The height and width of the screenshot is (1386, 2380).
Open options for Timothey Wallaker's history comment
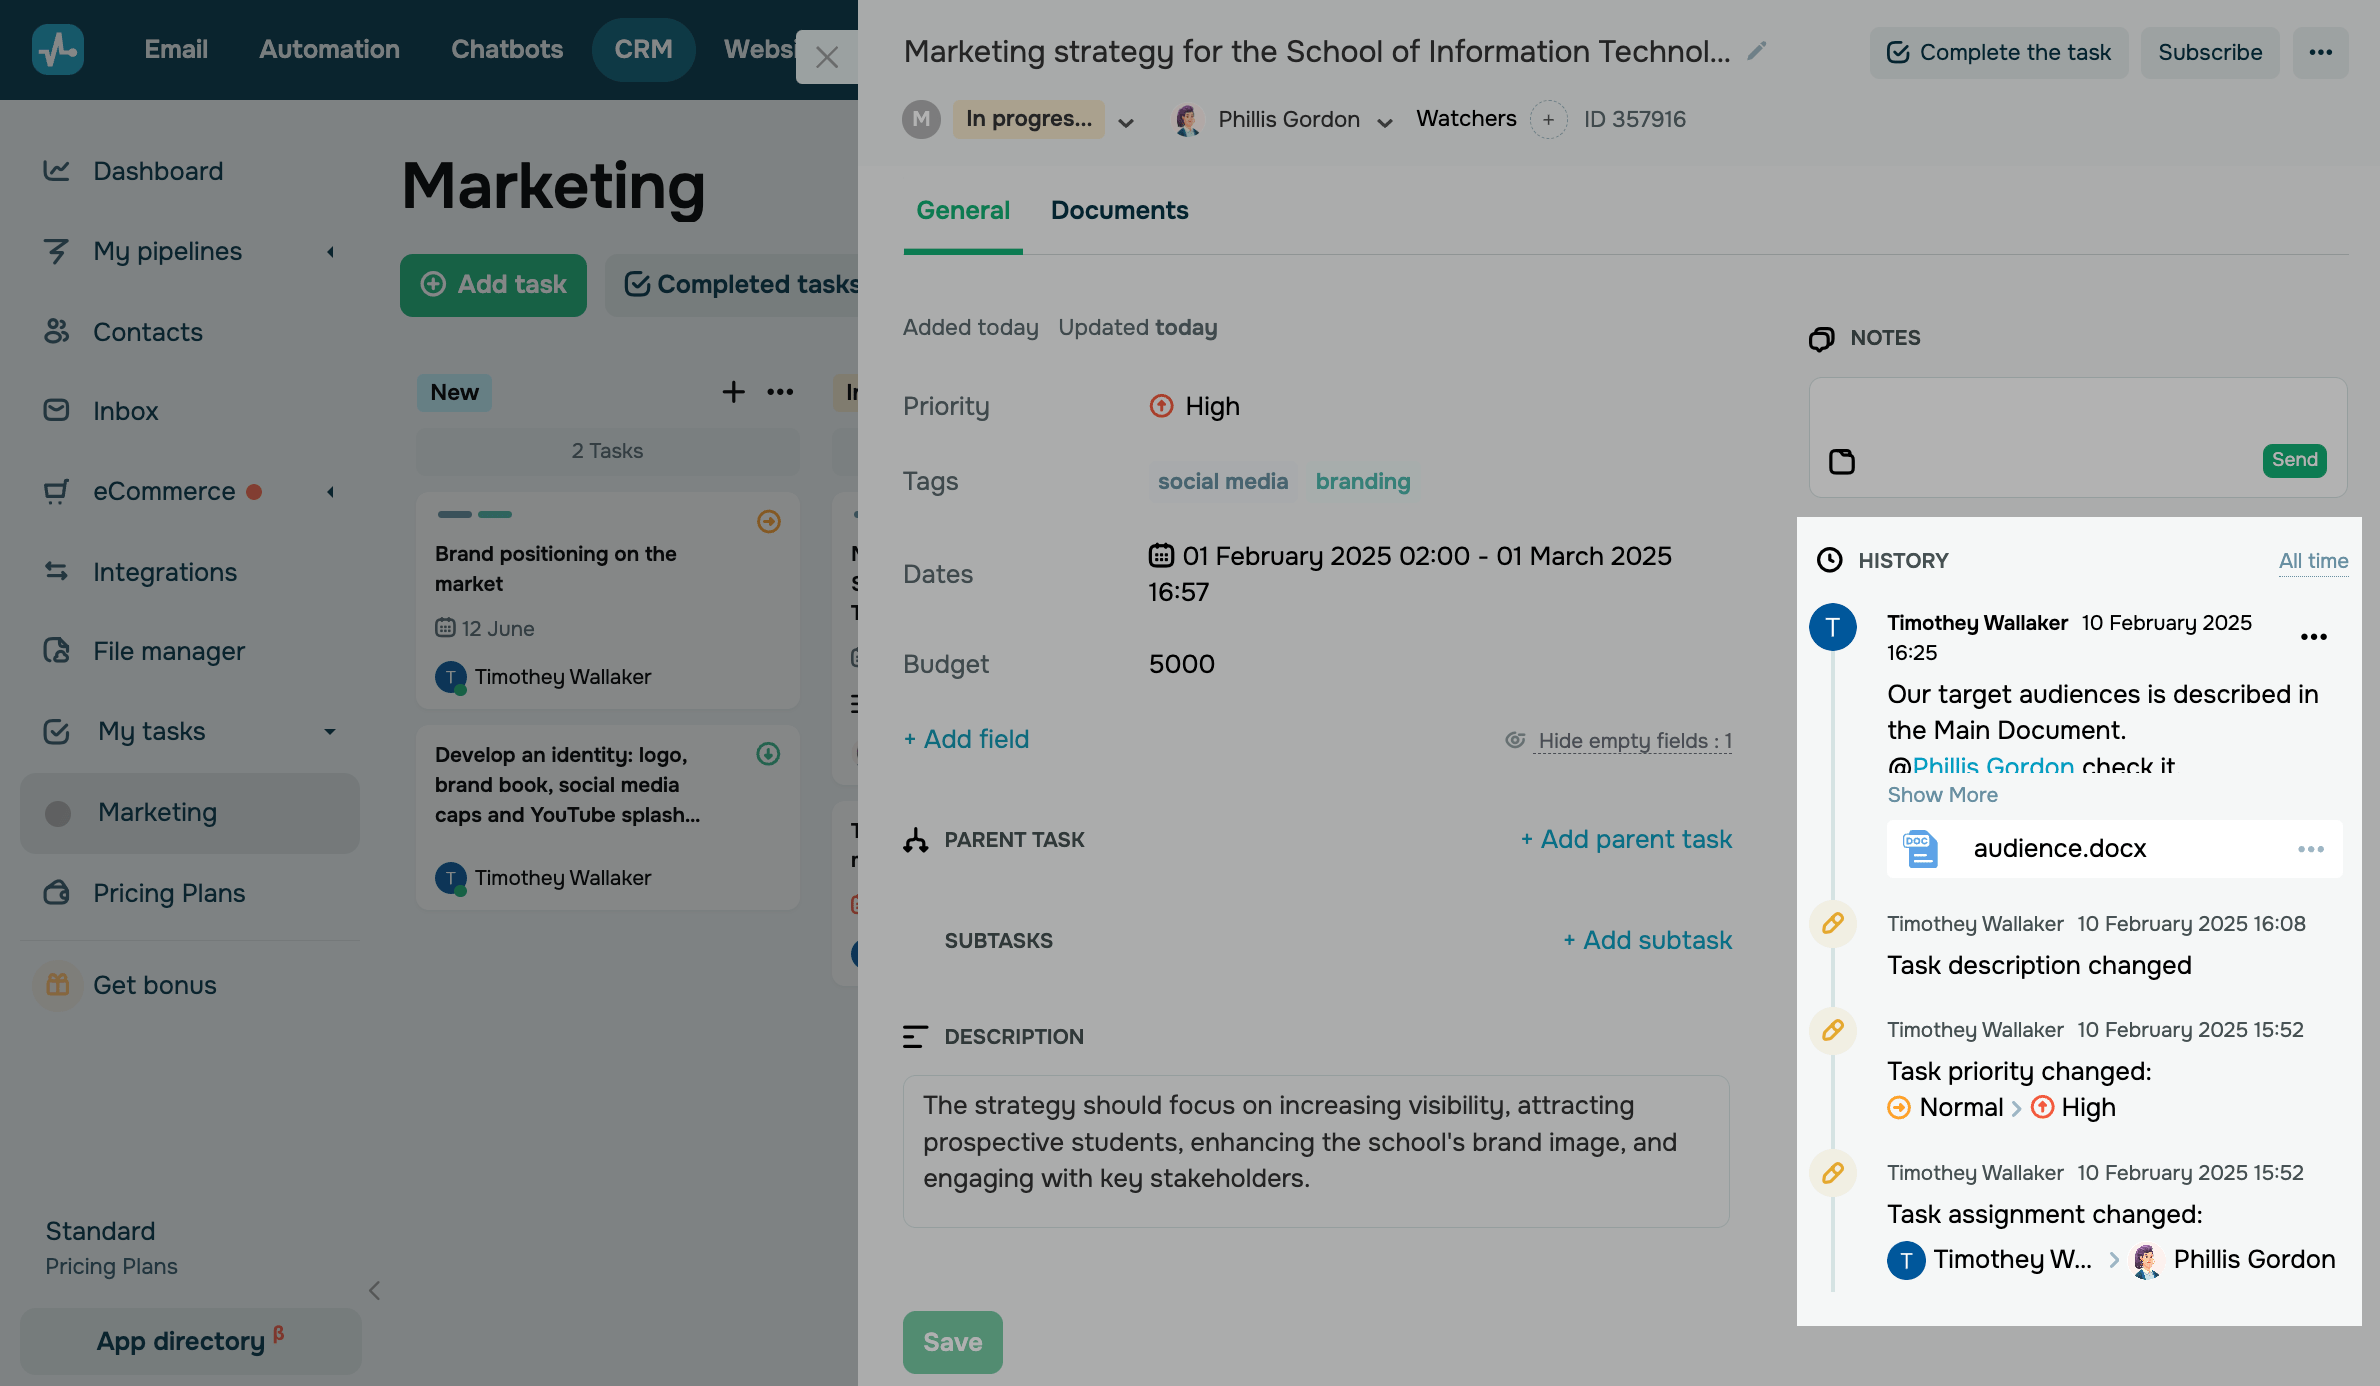2313,637
